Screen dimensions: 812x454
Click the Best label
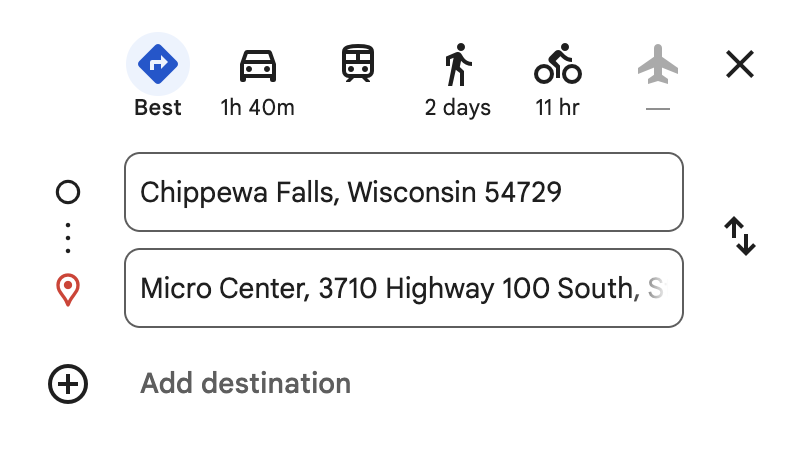pos(158,108)
